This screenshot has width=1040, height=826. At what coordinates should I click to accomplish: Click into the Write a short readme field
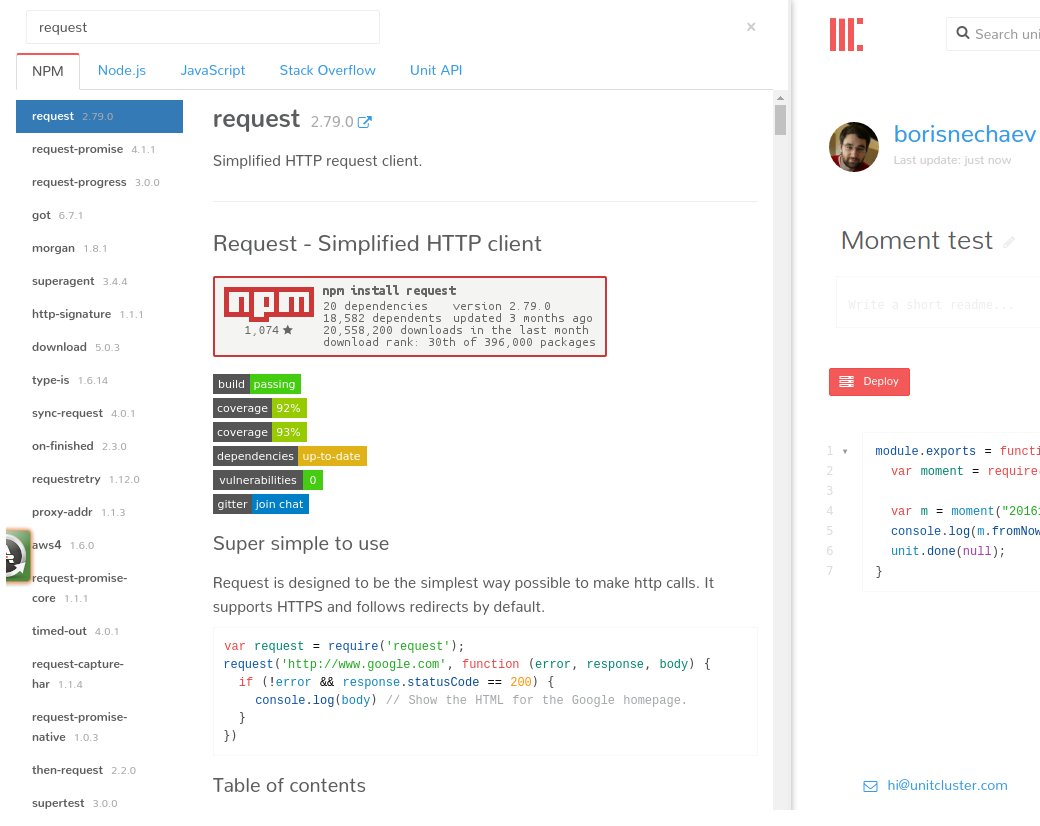coord(940,304)
